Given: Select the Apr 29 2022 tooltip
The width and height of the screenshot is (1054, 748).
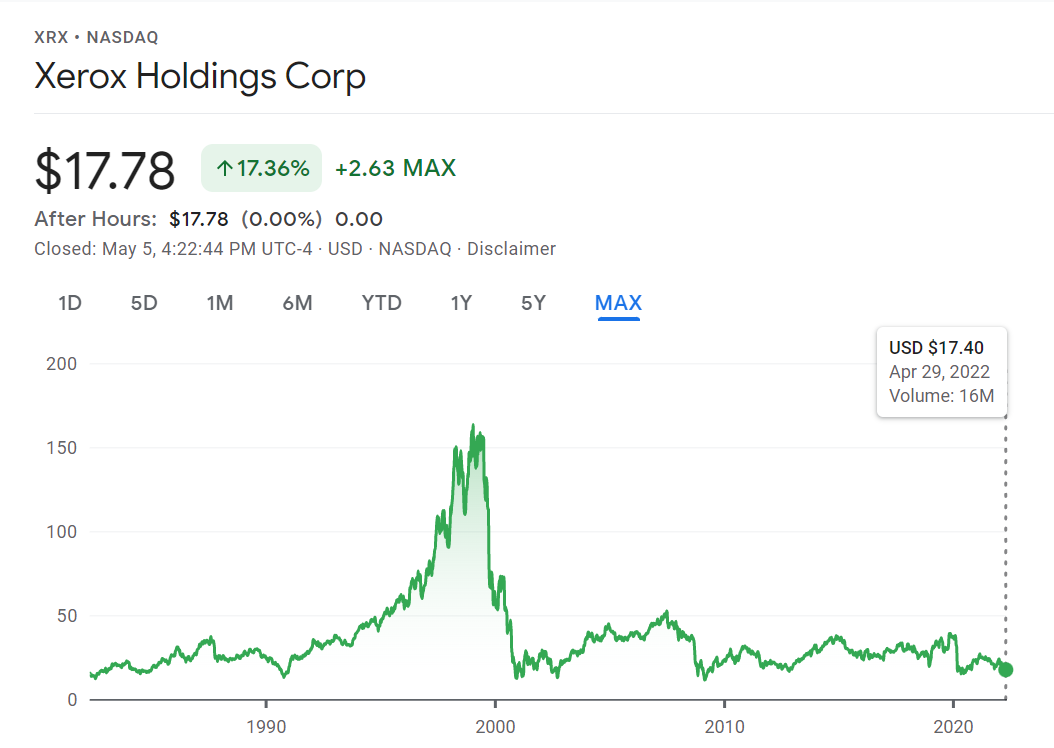Looking at the screenshot, I should [941, 372].
